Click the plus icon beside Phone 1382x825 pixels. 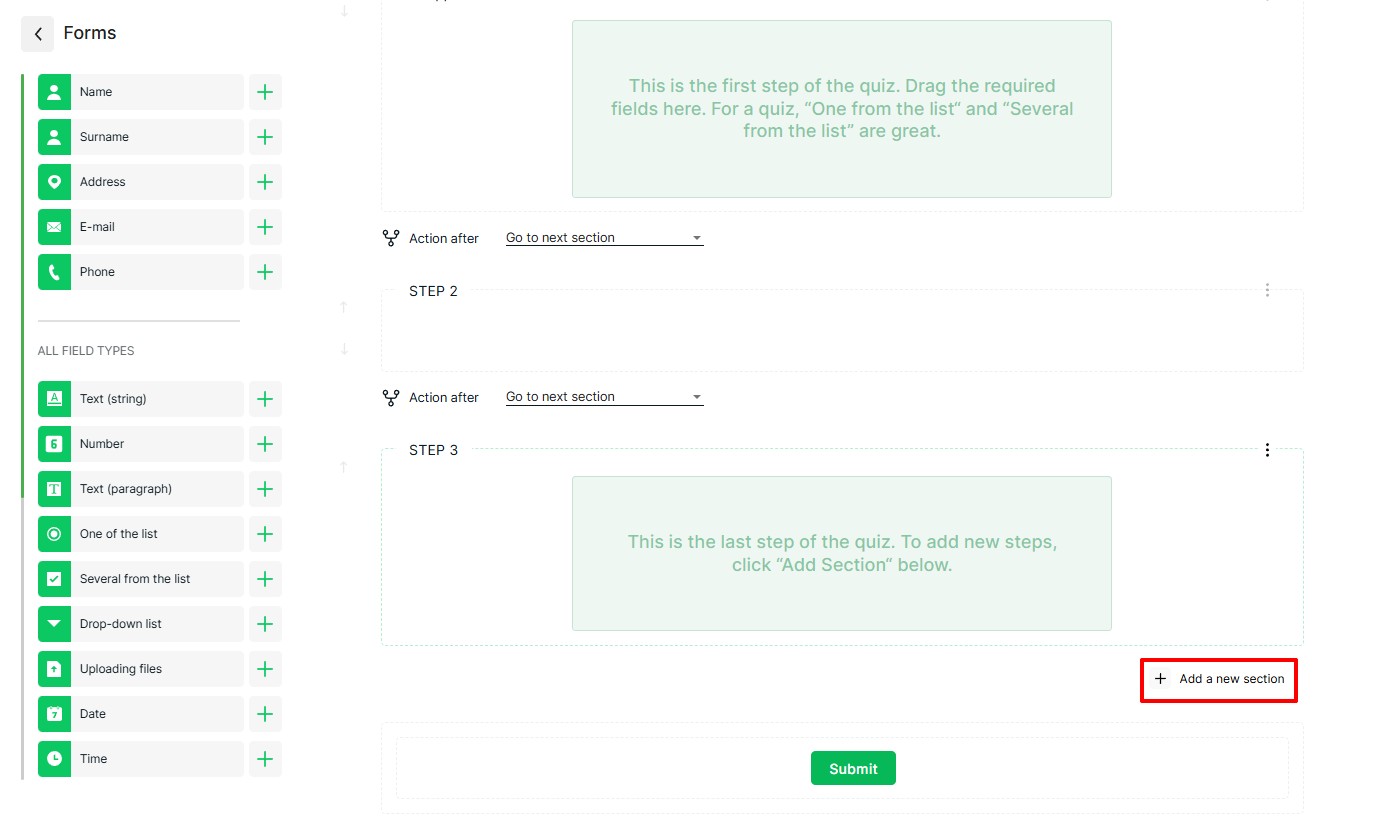tap(265, 272)
